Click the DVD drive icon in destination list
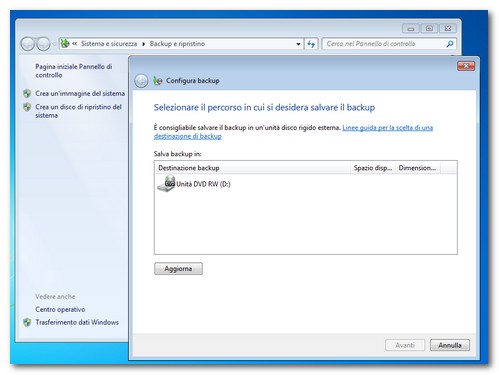The width and height of the screenshot is (499, 375). 166,184
